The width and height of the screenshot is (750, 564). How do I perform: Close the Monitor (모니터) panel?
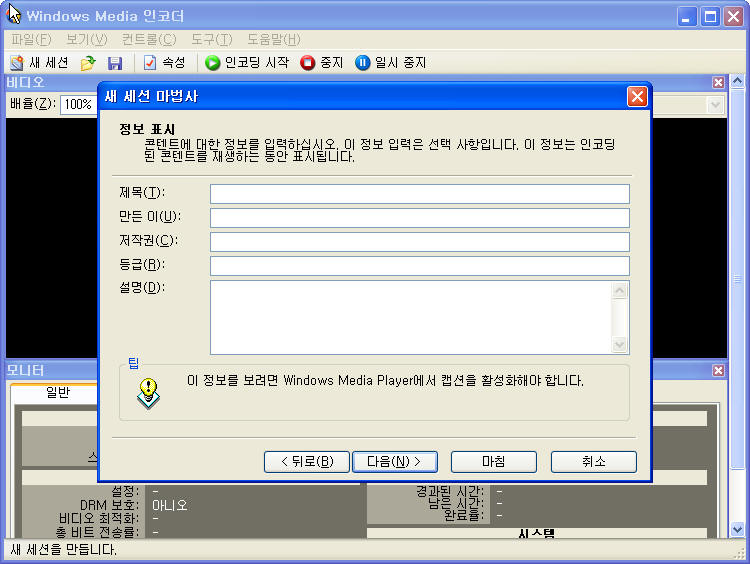coord(718,370)
